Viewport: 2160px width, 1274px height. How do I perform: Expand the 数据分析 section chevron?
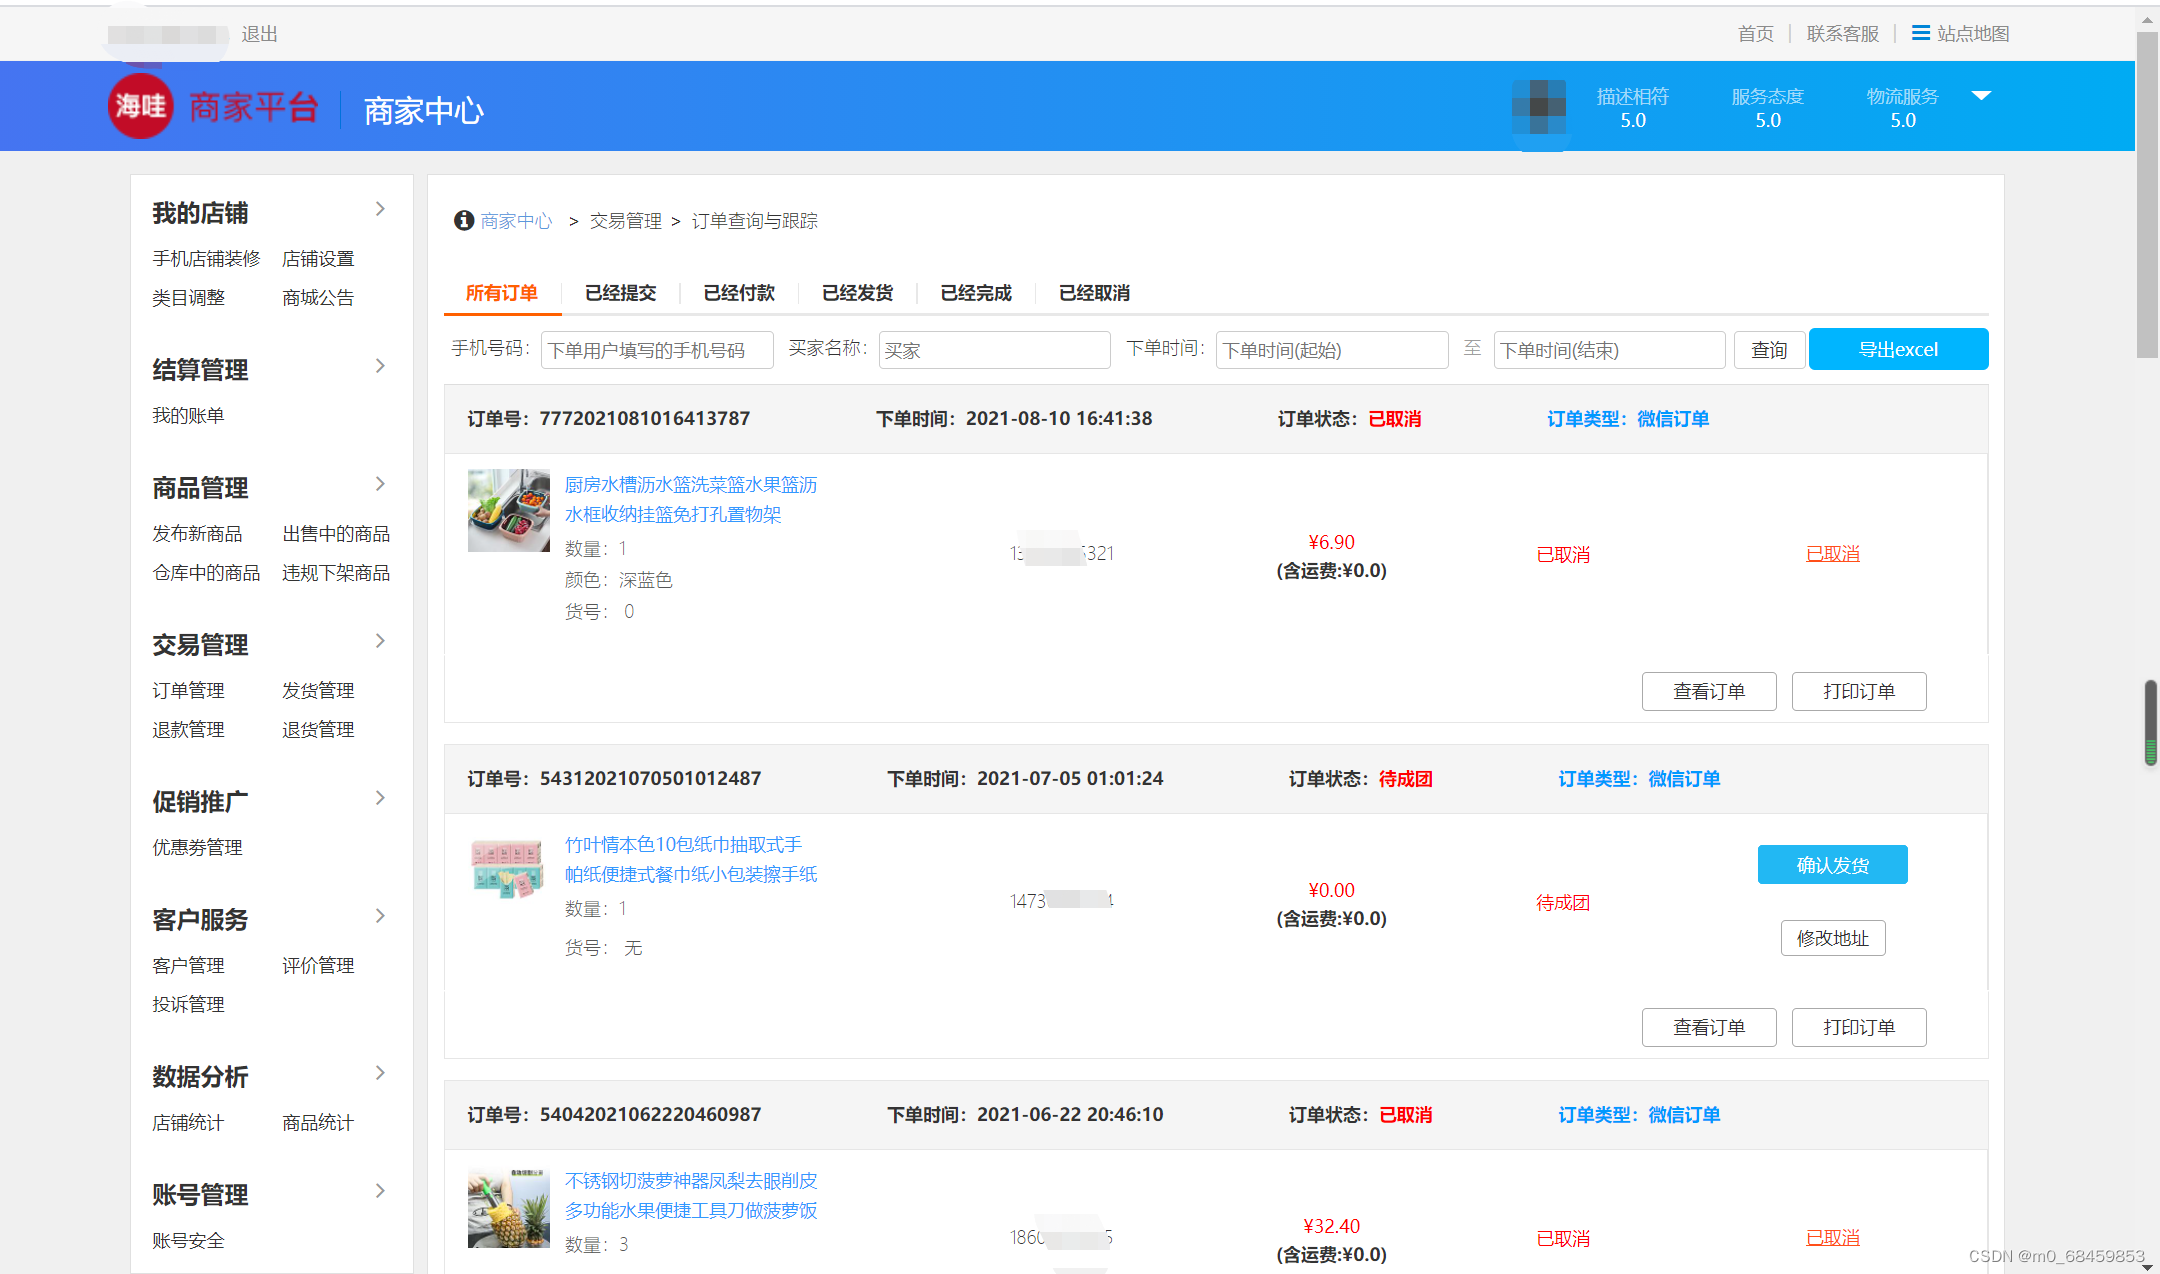(380, 1073)
